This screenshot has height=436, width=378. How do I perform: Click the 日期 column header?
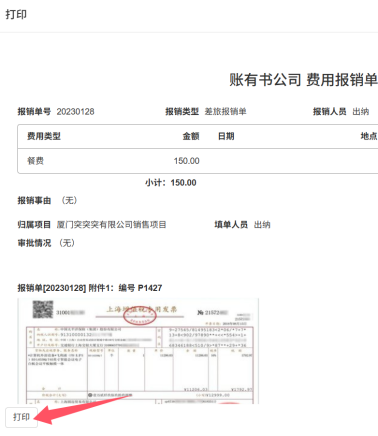(226, 136)
